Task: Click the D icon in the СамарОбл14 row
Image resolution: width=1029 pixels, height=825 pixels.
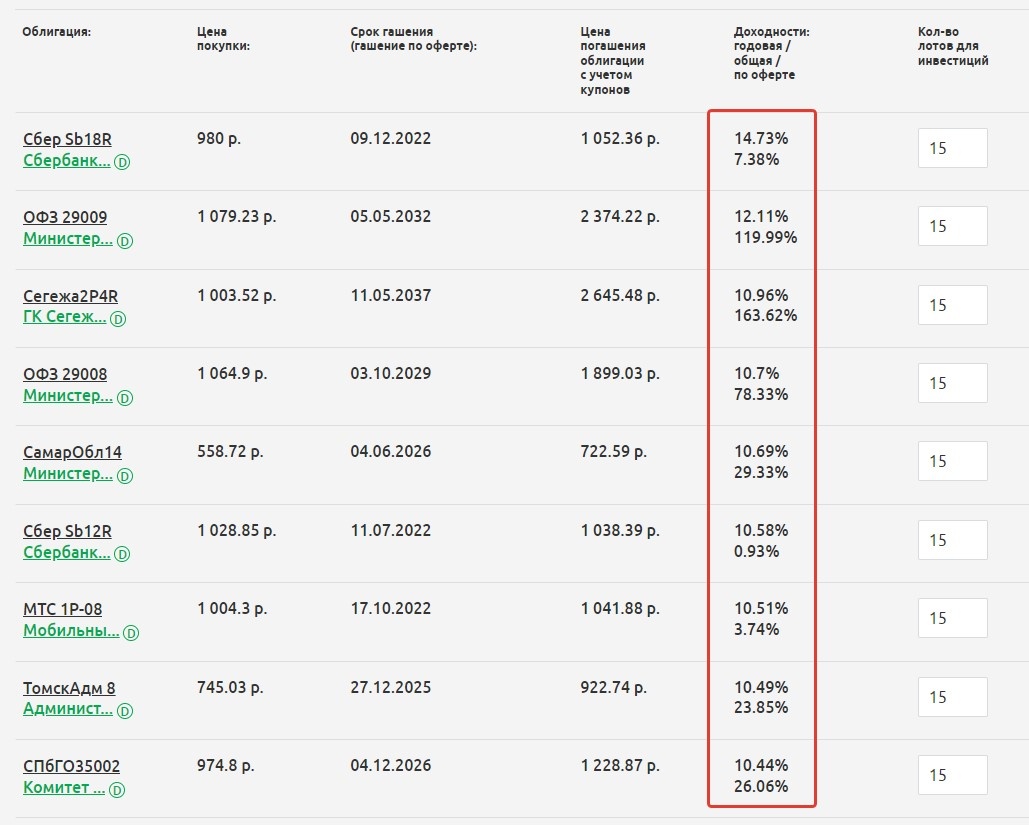Action: coord(125,475)
